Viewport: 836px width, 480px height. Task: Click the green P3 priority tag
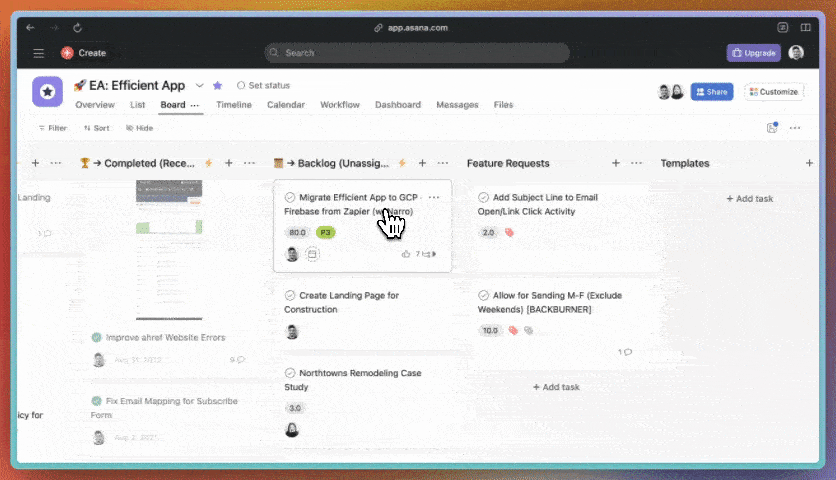click(325, 233)
